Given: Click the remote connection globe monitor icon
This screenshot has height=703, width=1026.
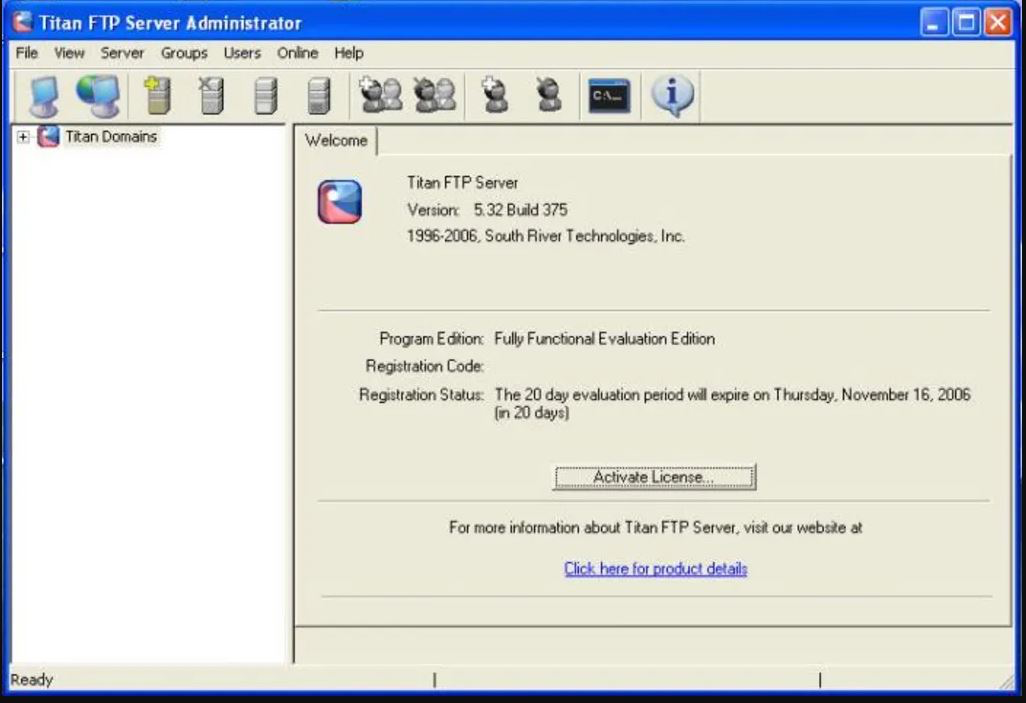Looking at the screenshot, I should click(98, 96).
